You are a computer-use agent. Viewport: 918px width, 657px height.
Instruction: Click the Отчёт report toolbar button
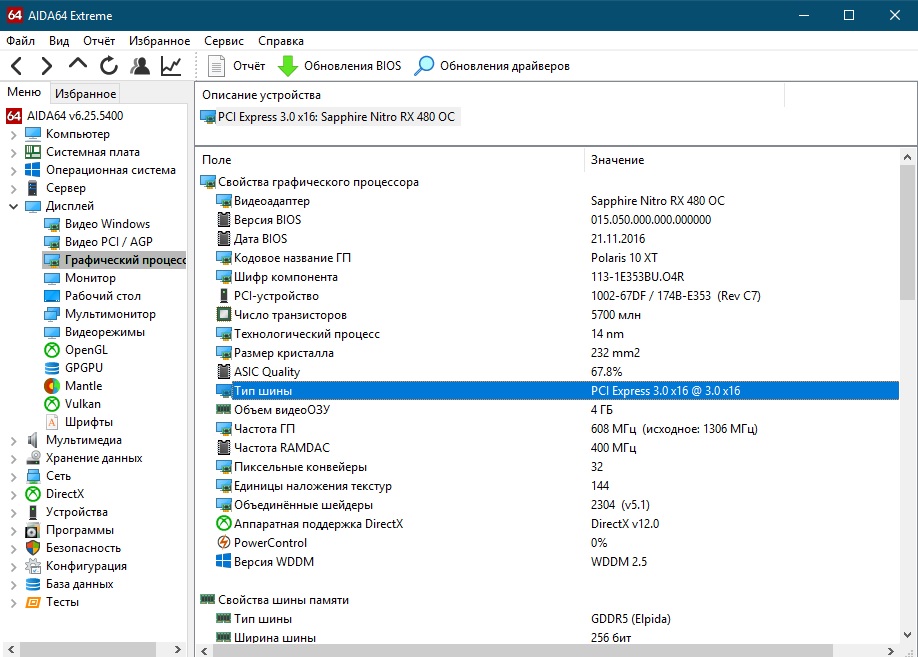tap(237, 66)
